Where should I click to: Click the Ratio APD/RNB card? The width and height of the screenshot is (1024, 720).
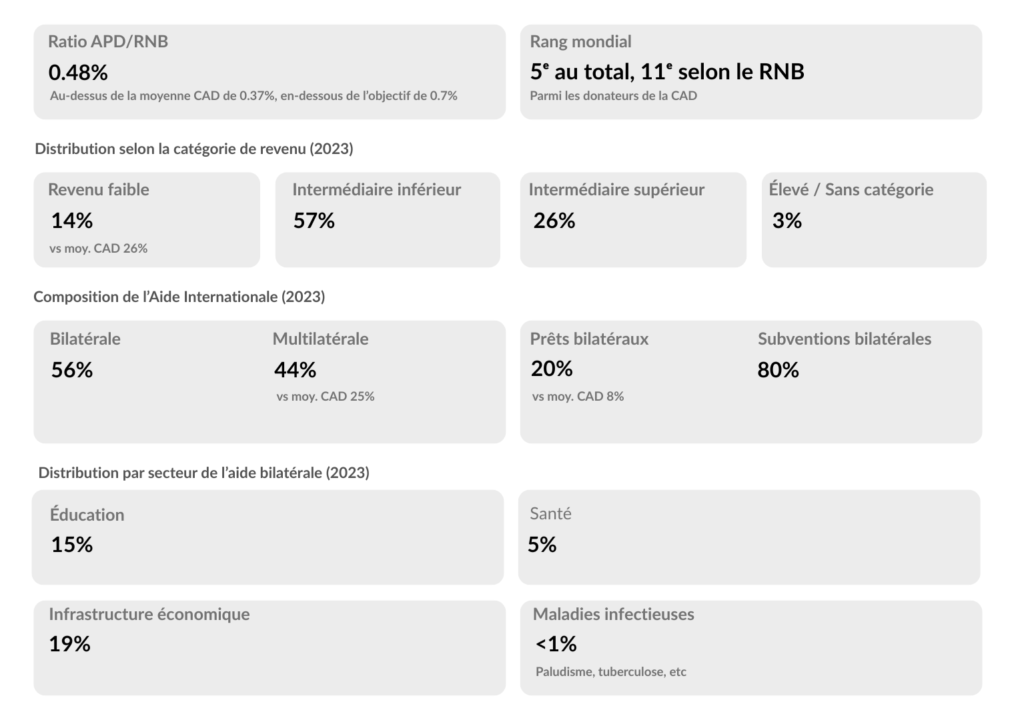coord(269,72)
